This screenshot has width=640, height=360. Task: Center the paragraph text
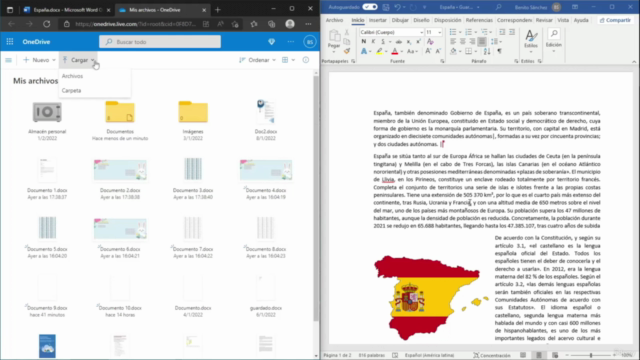[x=462, y=41]
